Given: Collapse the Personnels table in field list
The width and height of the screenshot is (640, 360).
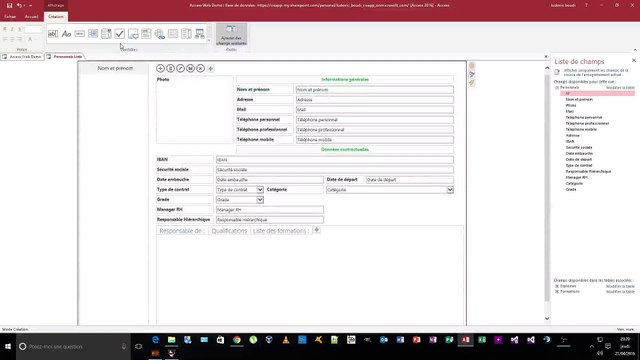Looking at the screenshot, I should pos(557,88).
